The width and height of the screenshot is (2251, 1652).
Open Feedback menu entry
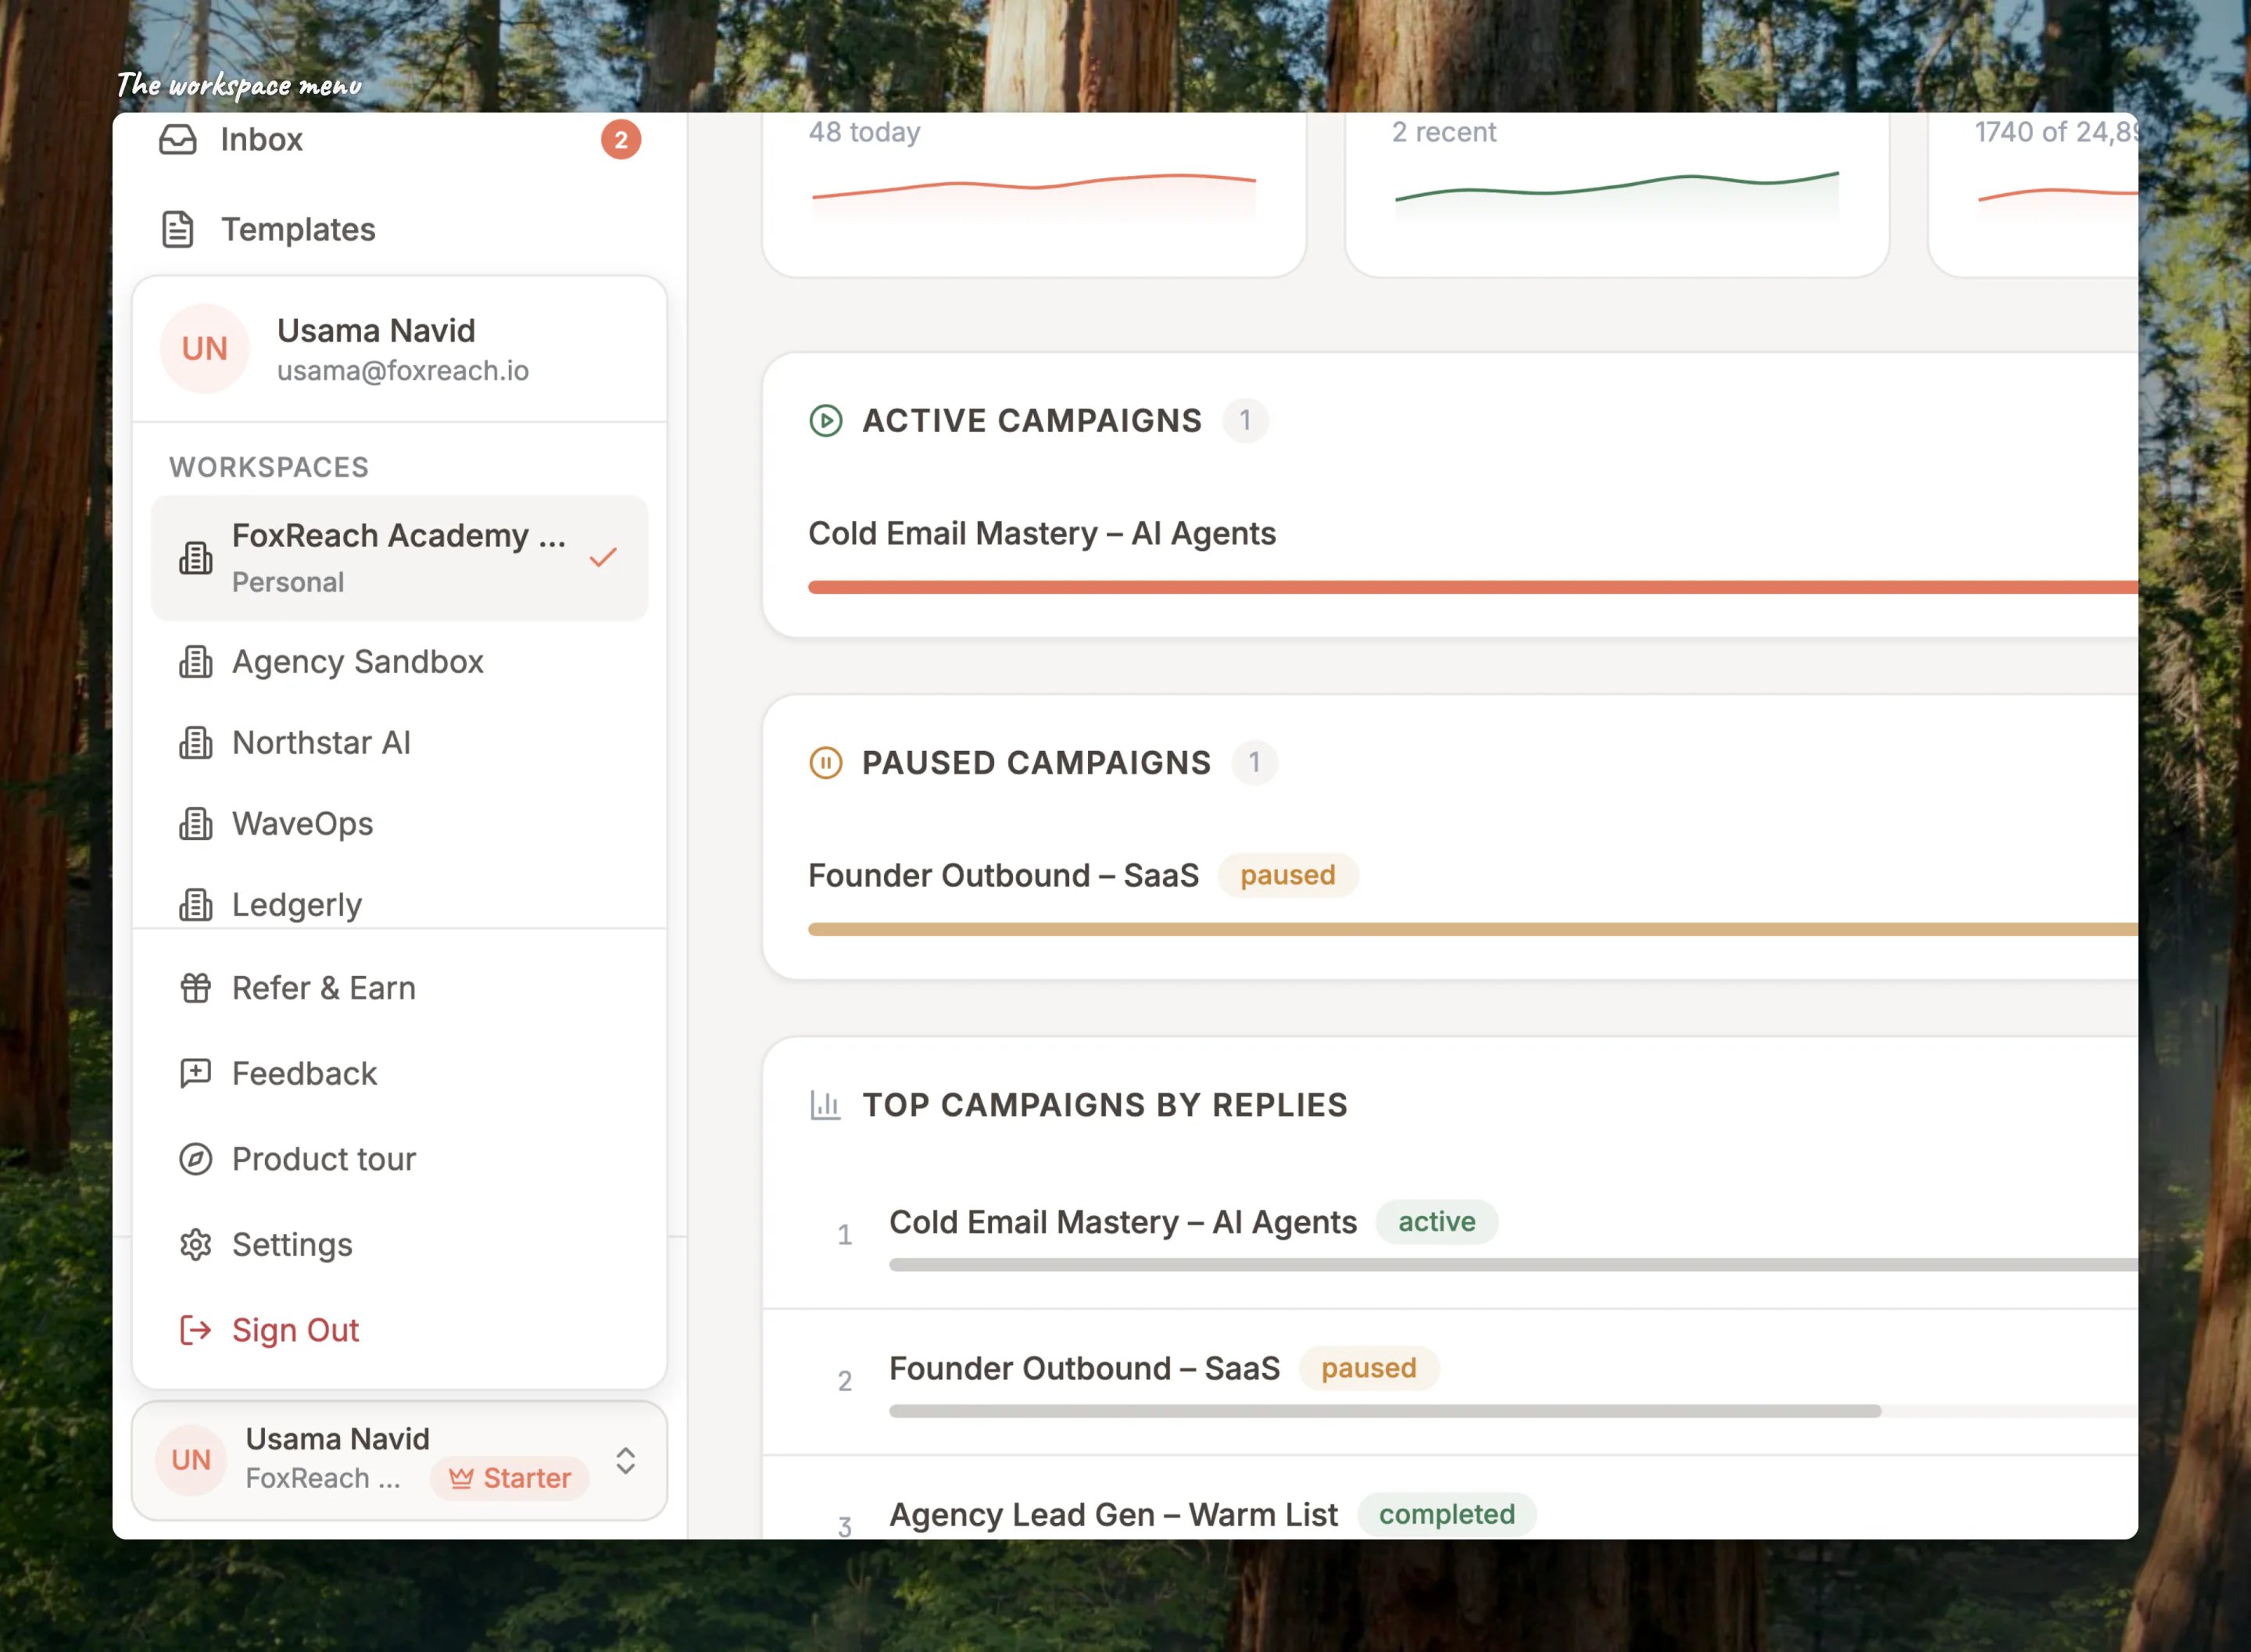pyautogui.click(x=399, y=1073)
